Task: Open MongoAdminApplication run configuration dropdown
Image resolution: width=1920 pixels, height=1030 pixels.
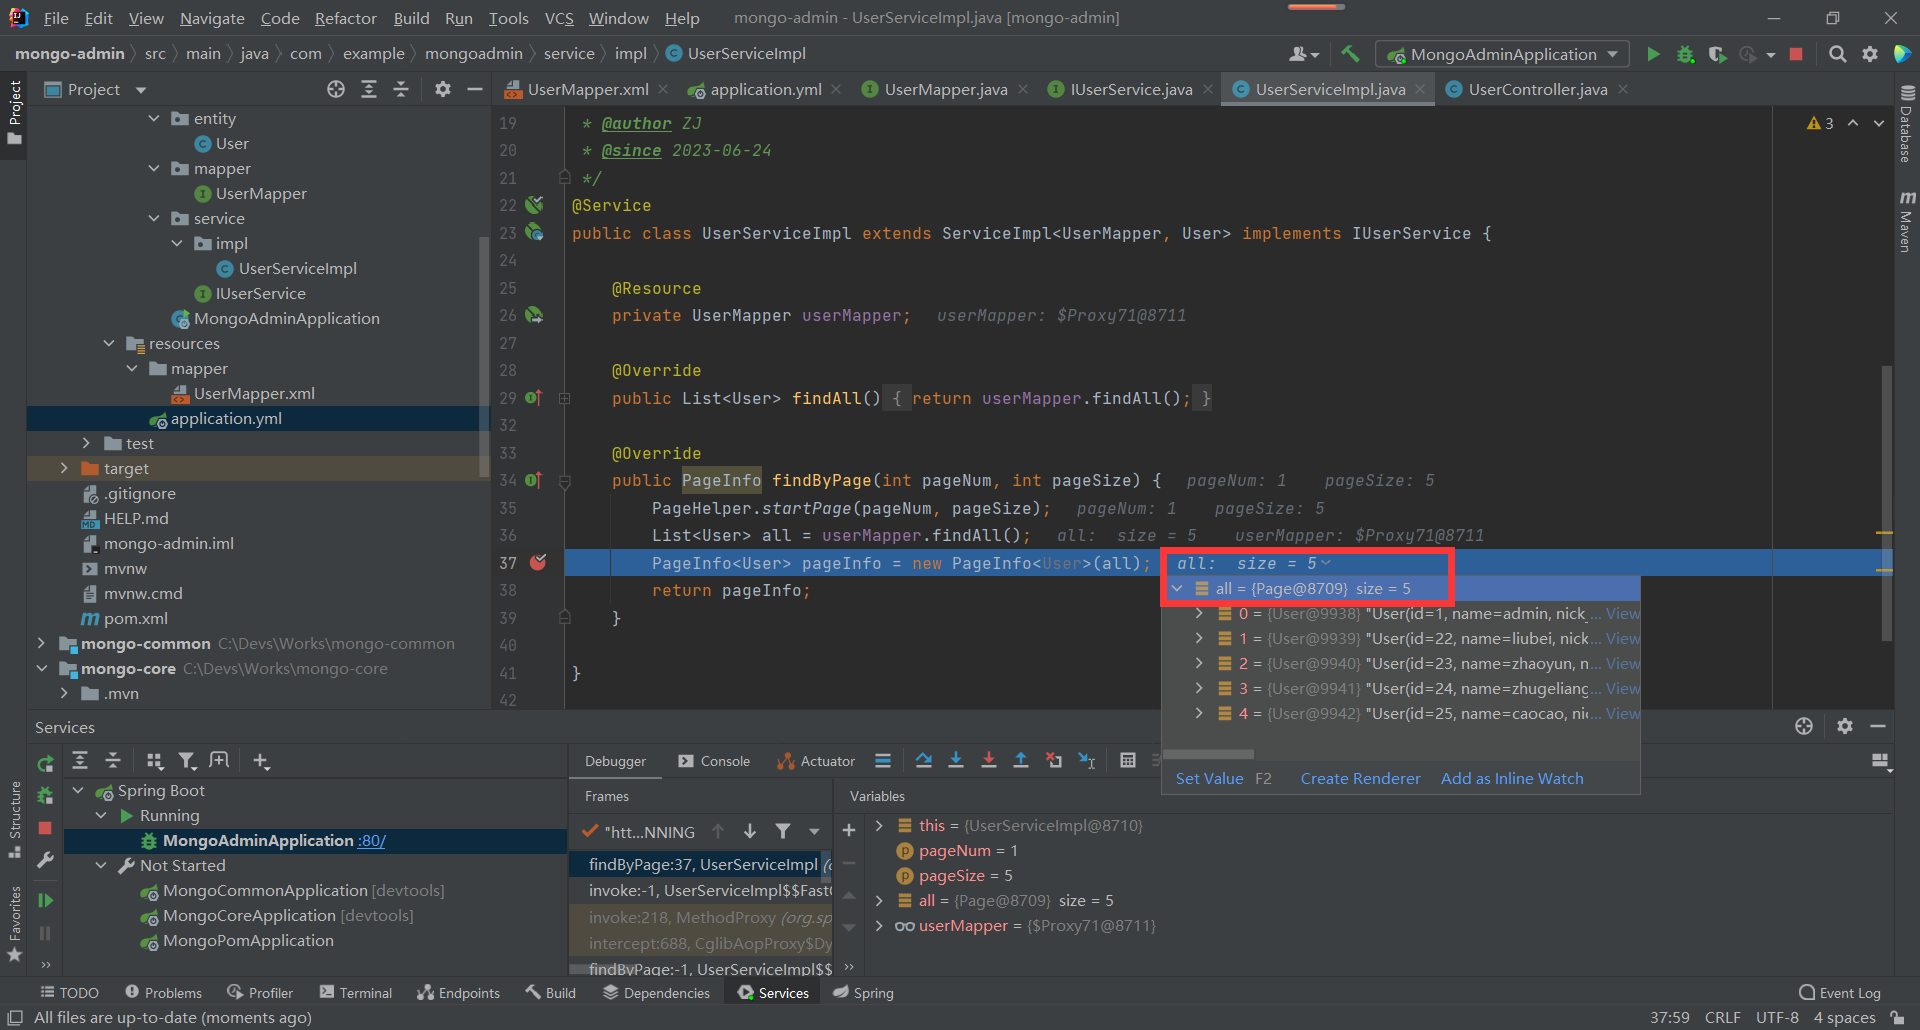Action: 1502,54
